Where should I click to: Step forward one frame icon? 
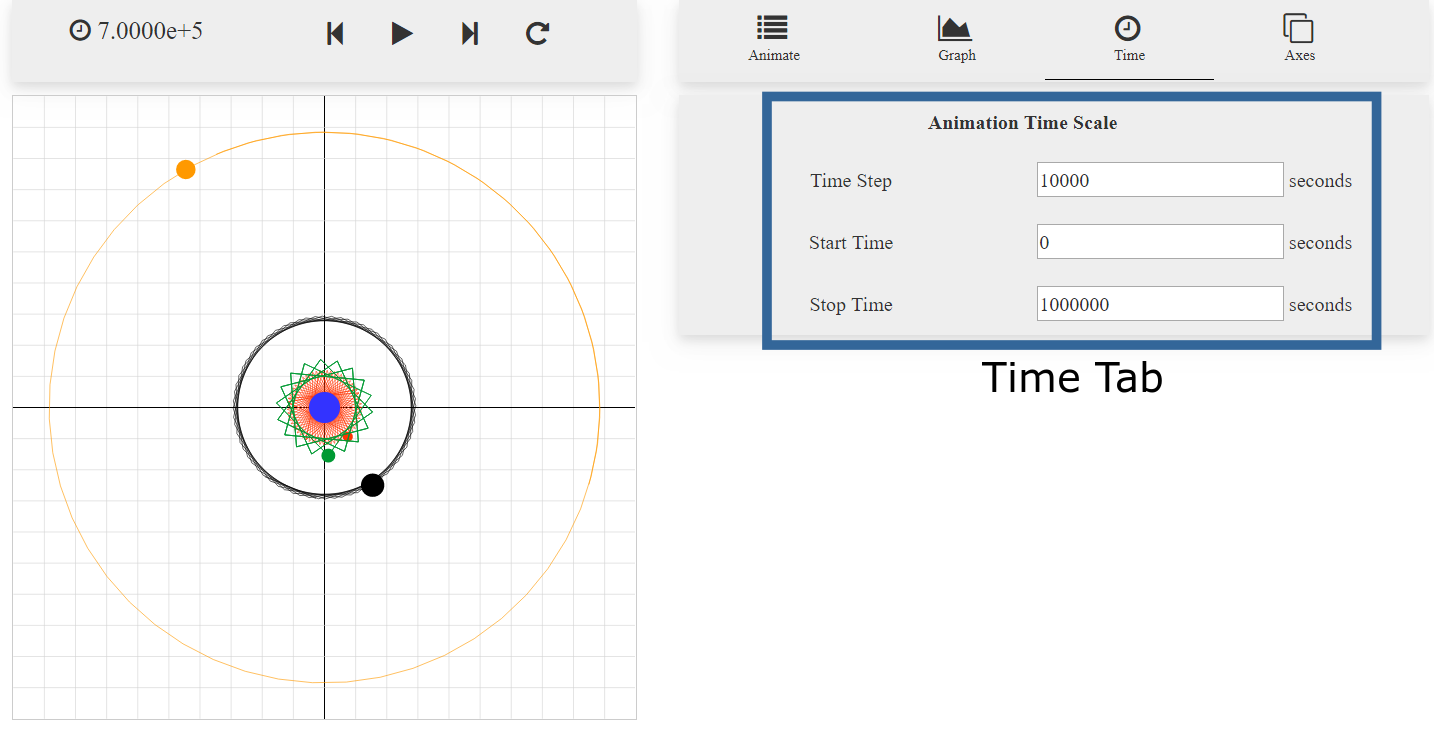(469, 34)
